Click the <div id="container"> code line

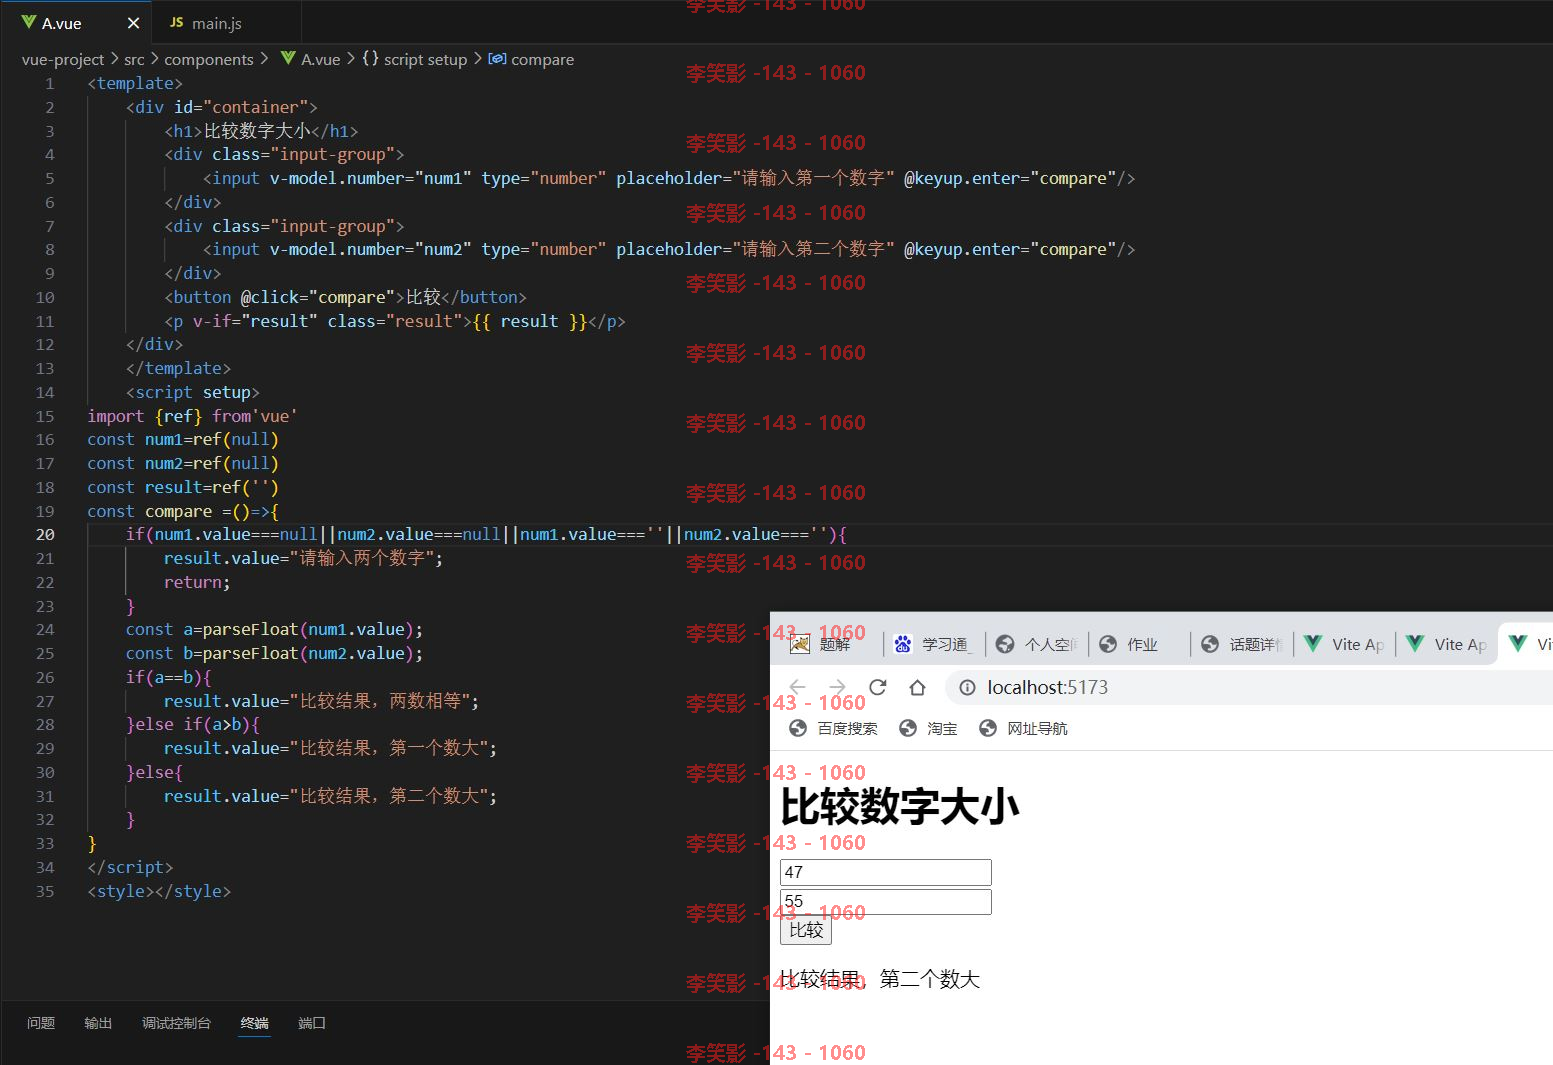tap(222, 107)
